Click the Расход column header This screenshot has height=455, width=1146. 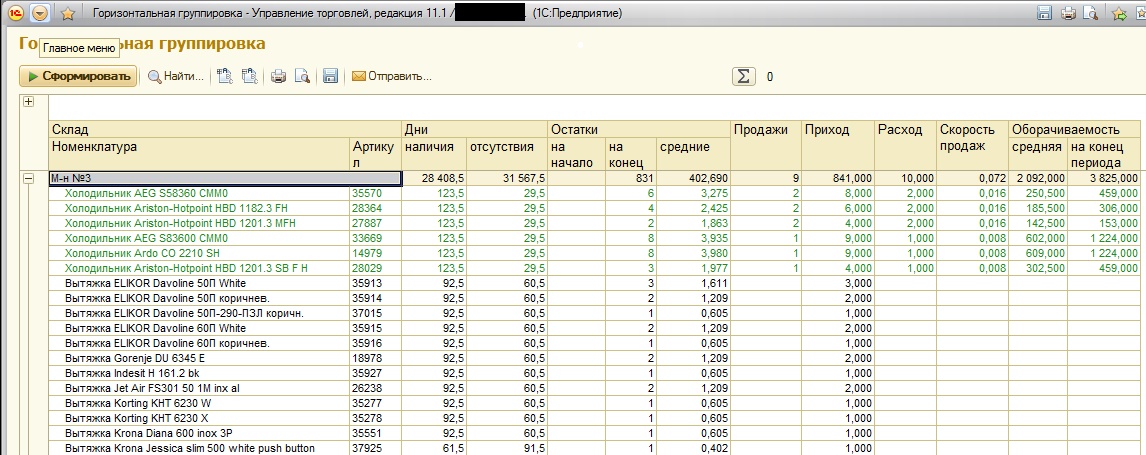[x=906, y=145]
